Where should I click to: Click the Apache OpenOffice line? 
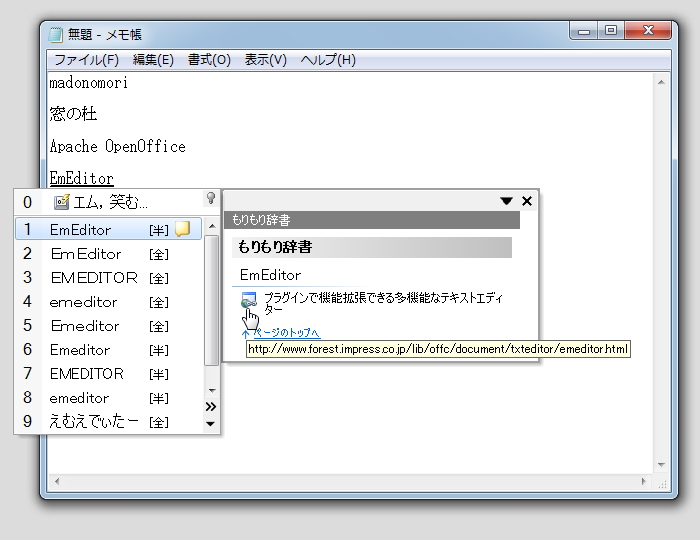(x=117, y=146)
